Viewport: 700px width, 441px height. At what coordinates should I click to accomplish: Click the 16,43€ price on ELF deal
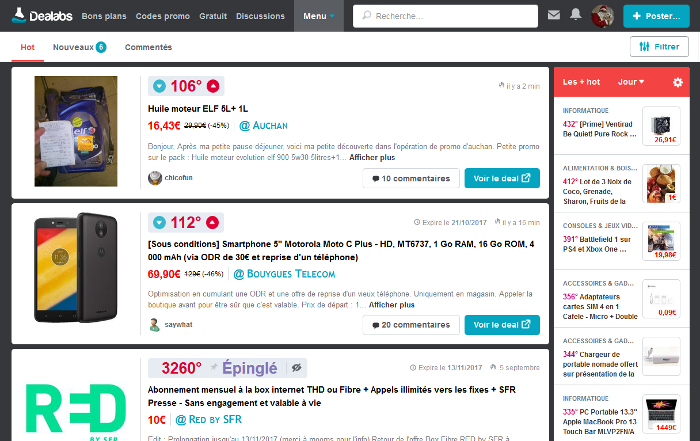pyautogui.click(x=164, y=126)
